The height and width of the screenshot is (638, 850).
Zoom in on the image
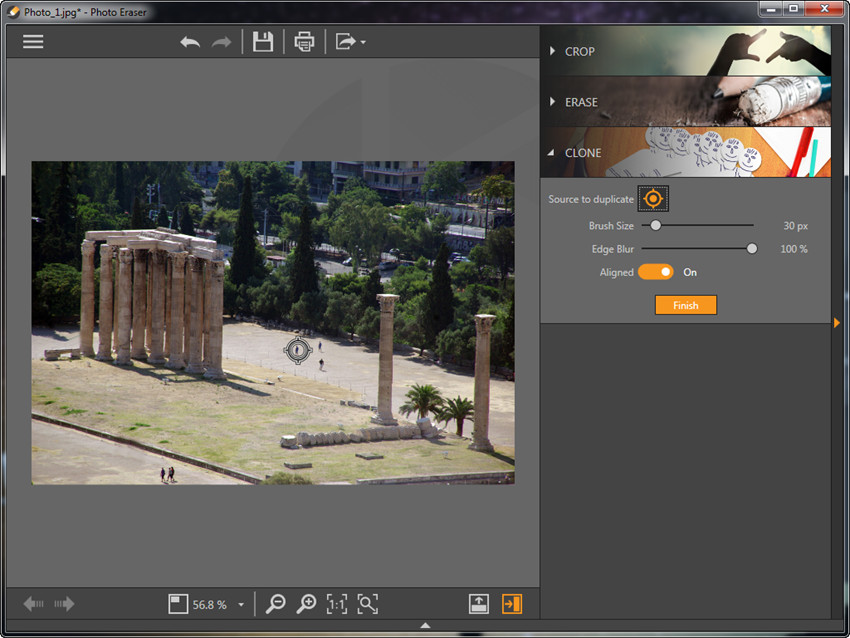click(306, 604)
